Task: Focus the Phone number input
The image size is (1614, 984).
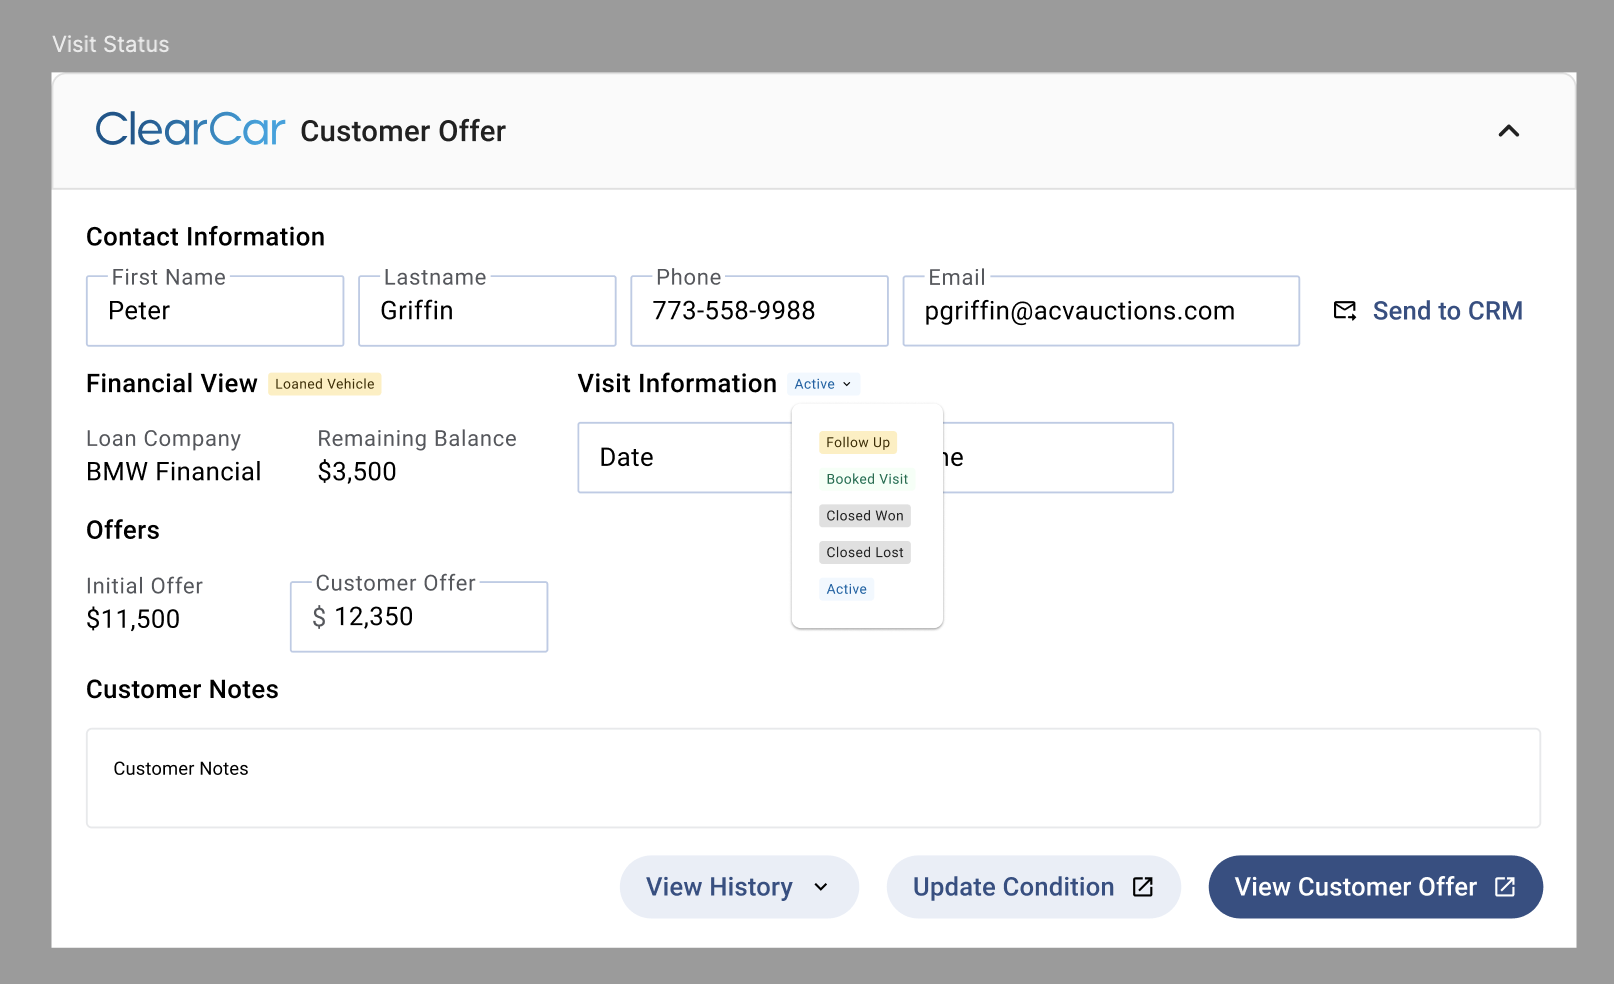Action: pyautogui.click(x=759, y=312)
